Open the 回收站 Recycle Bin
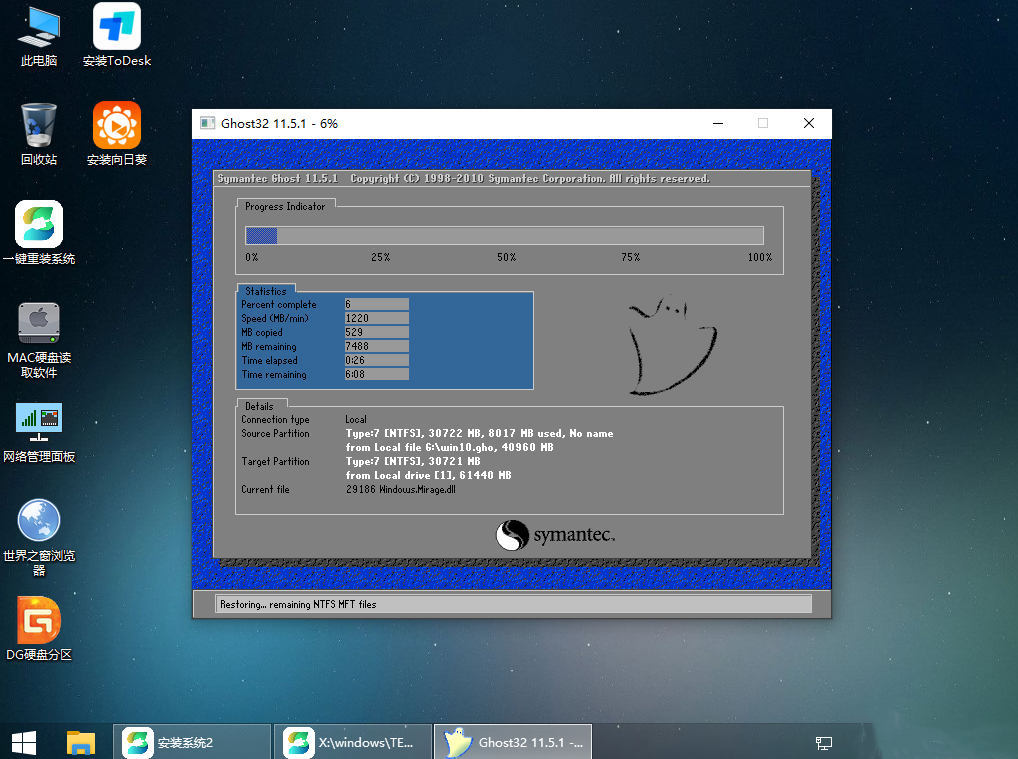The height and width of the screenshot is (759, 1018). 37,125
